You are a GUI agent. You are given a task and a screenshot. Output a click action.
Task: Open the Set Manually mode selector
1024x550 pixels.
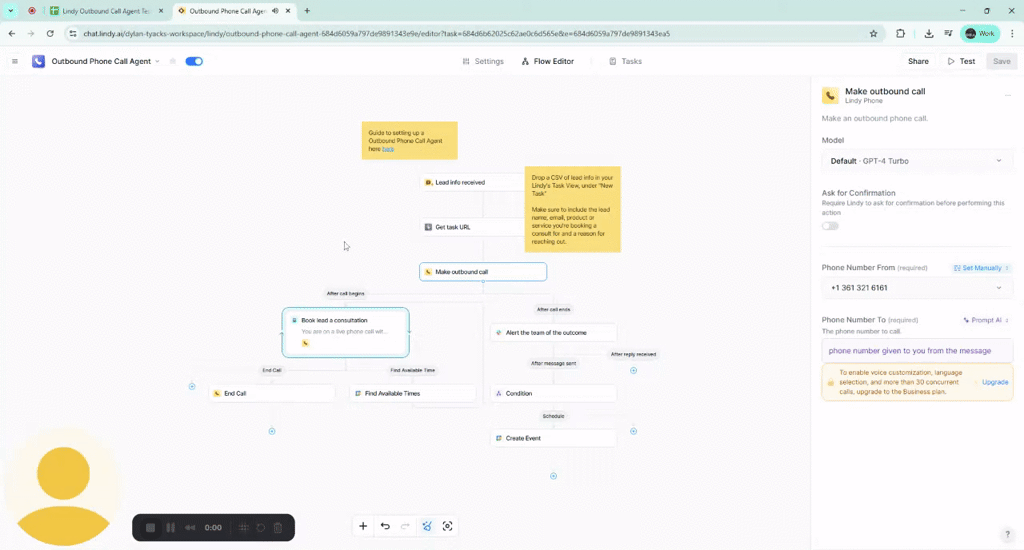click(x=980, y=268)
